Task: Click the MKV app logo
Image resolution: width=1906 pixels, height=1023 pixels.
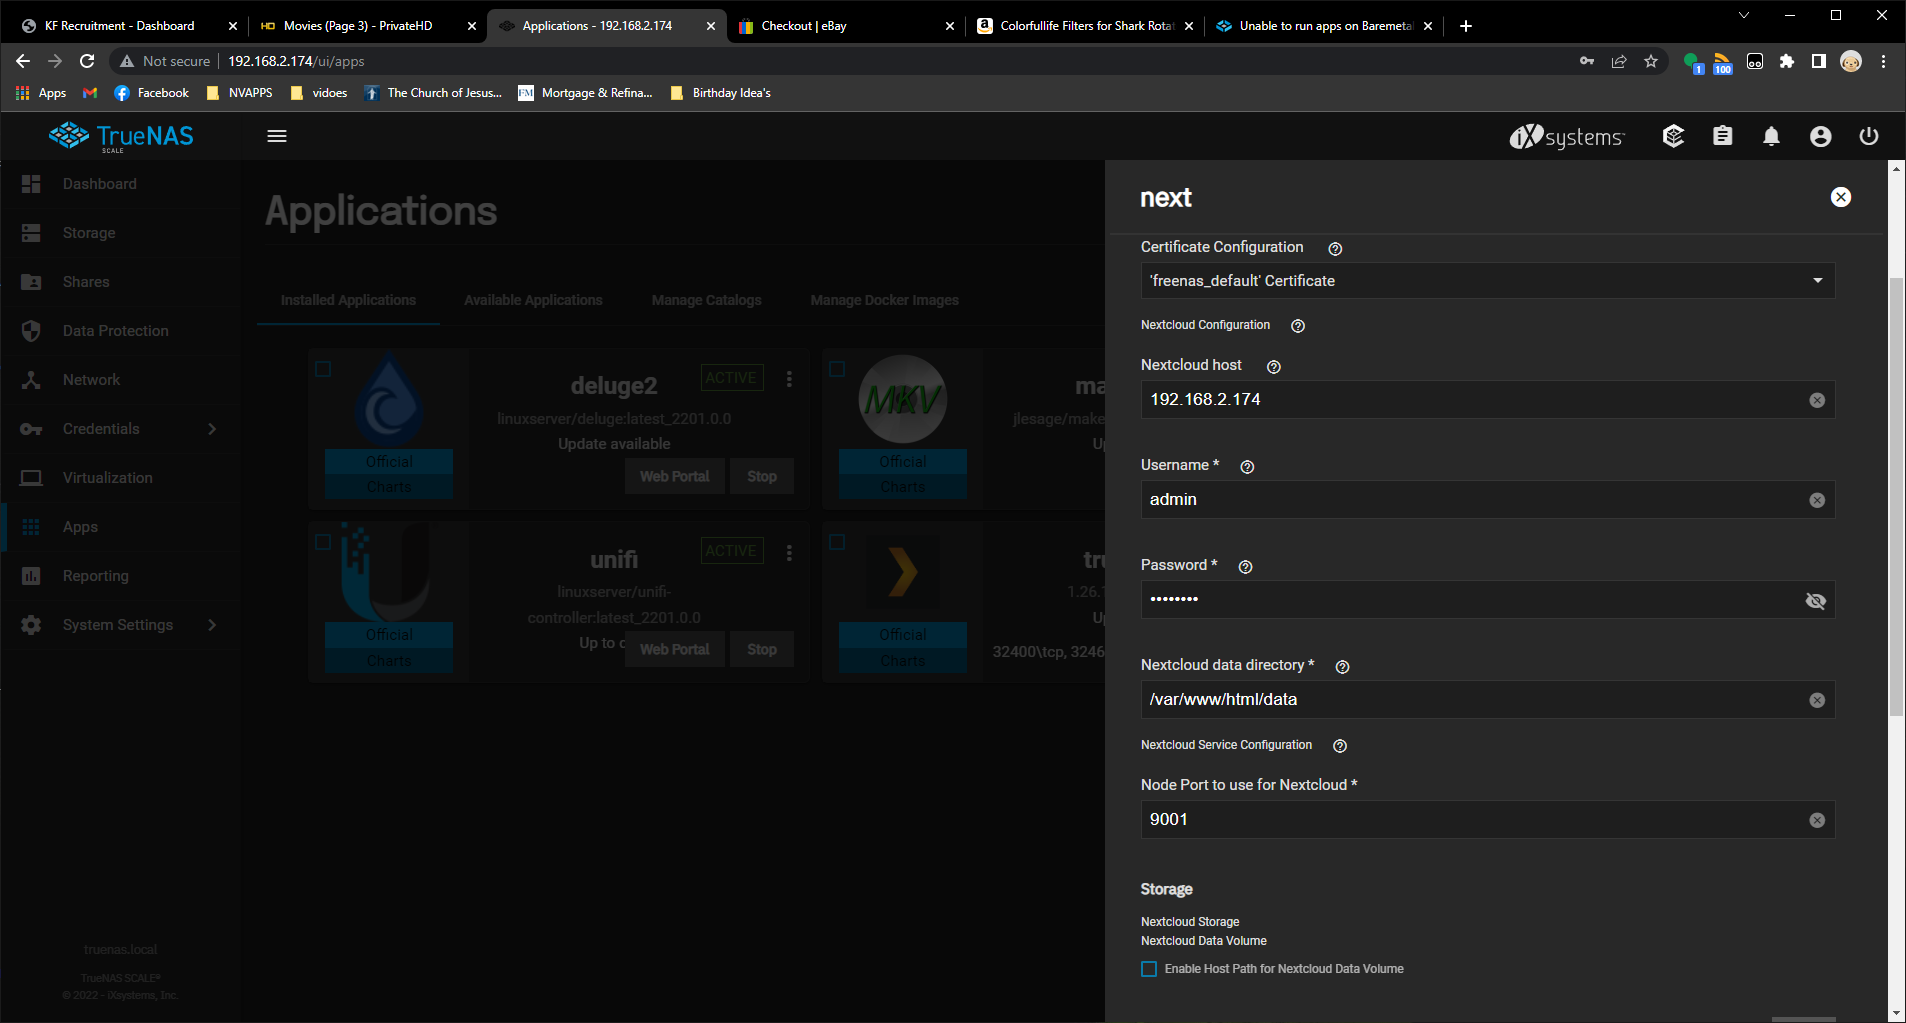Action: pos(903,399)
